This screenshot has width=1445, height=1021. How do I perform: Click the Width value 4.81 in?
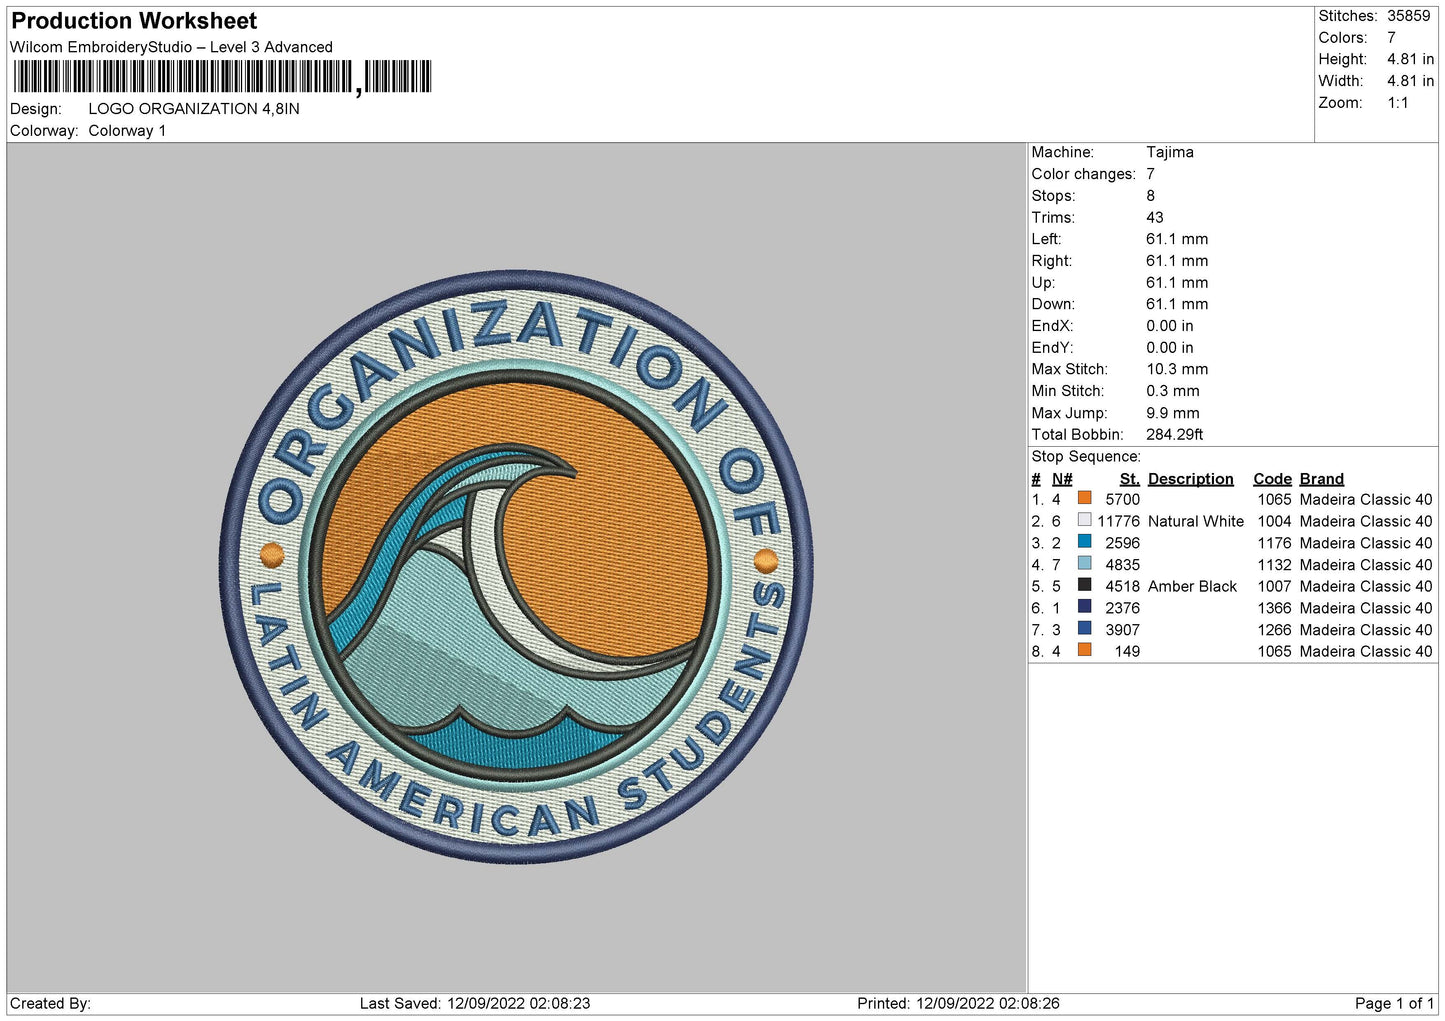click(1410, 81)
